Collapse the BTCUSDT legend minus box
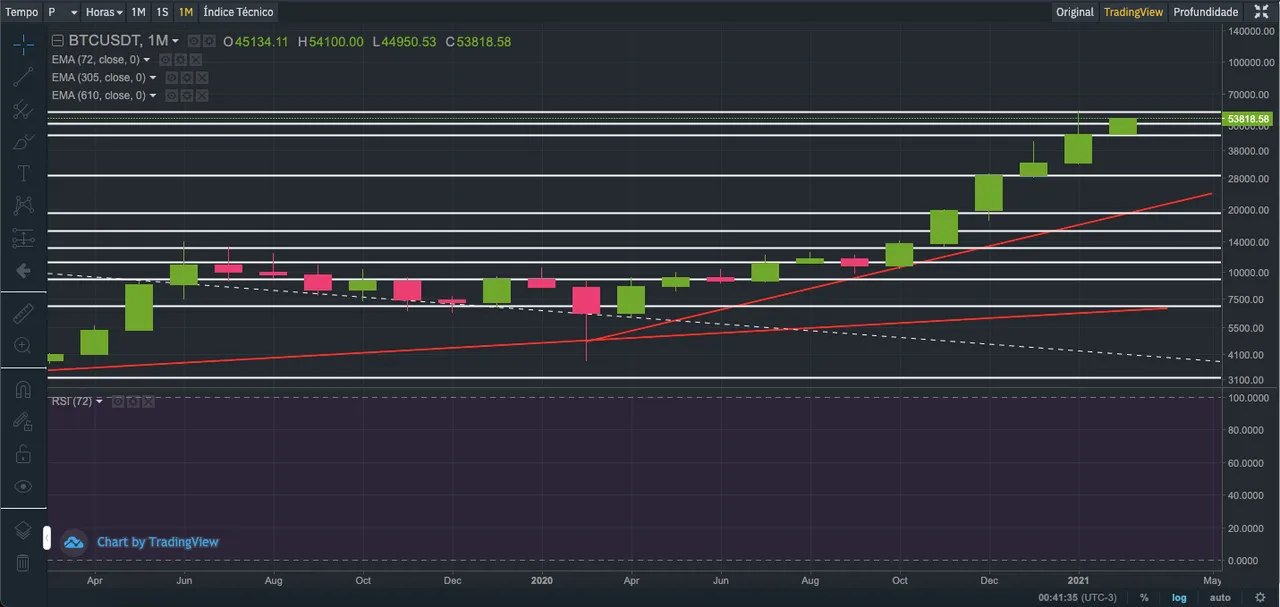The height and width of the screenshot is (607, 1280). pyautogui.click(x=57, y=41)
